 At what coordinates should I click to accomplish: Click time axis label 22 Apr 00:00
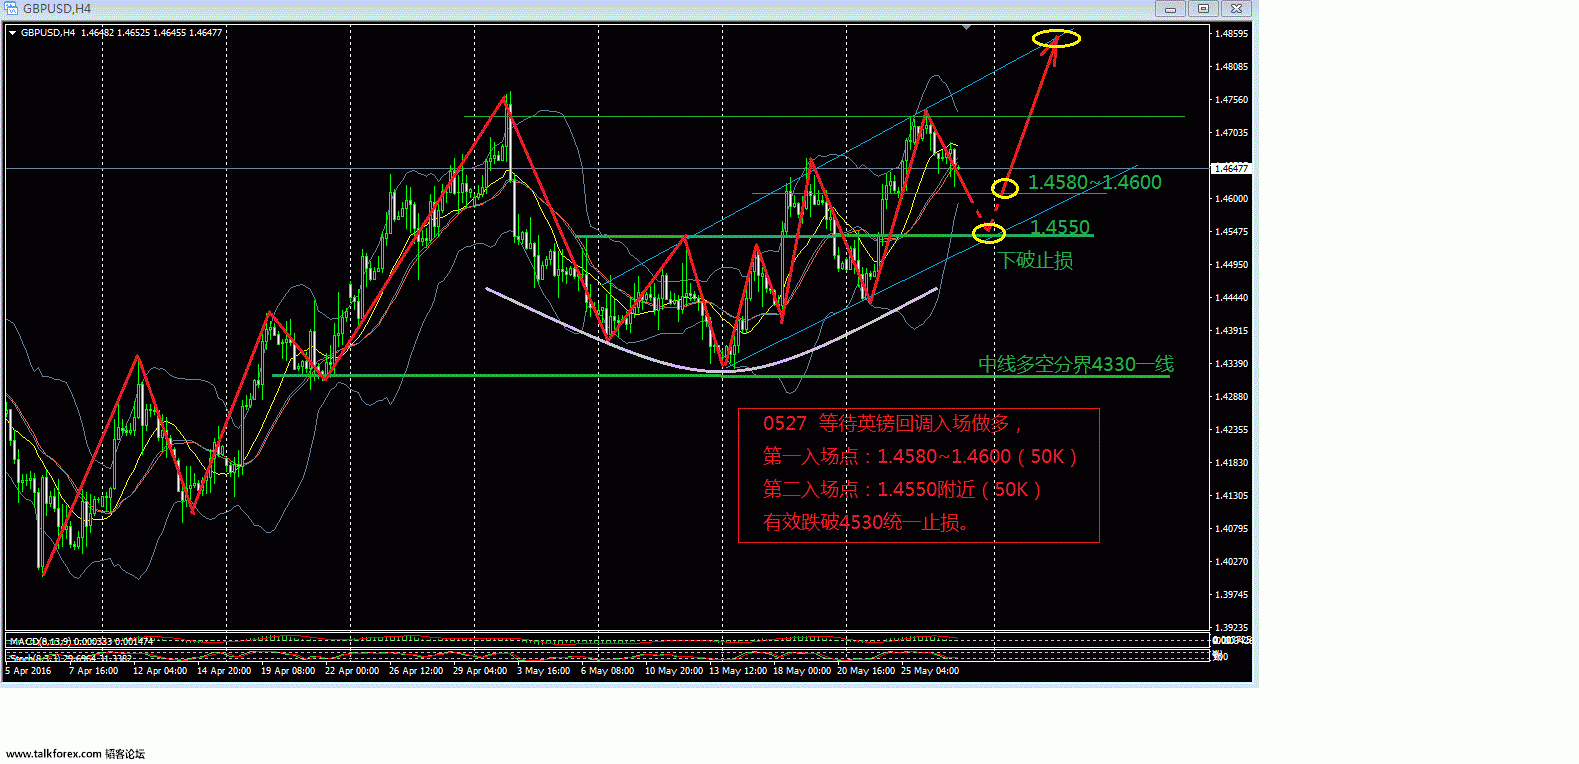[352, 671]
